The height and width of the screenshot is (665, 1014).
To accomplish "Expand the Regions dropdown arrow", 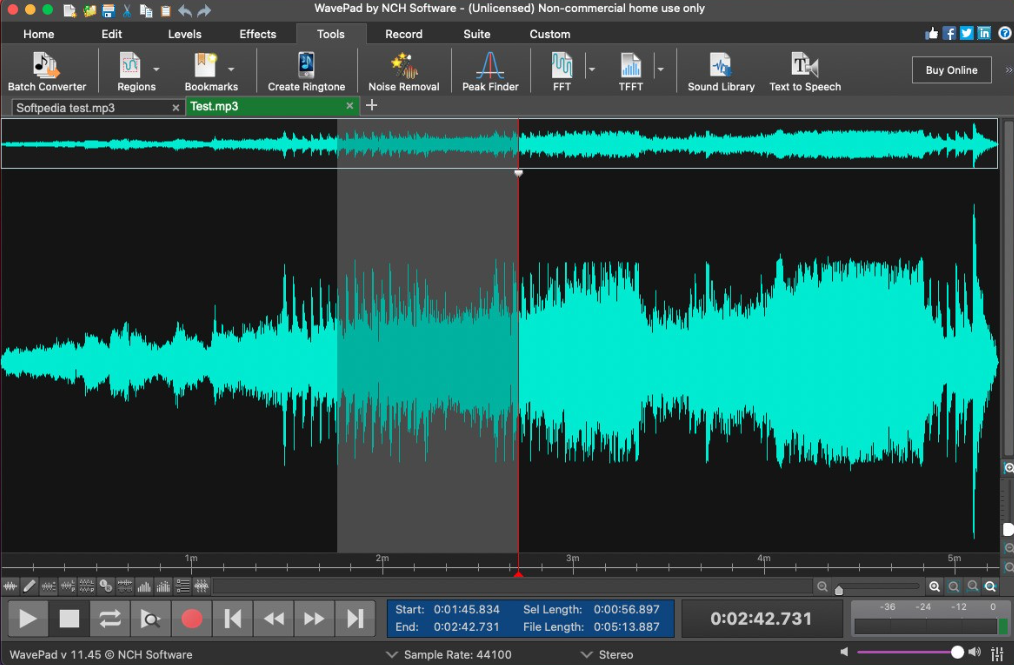I will pyautogui.click(x=156, y=69).
